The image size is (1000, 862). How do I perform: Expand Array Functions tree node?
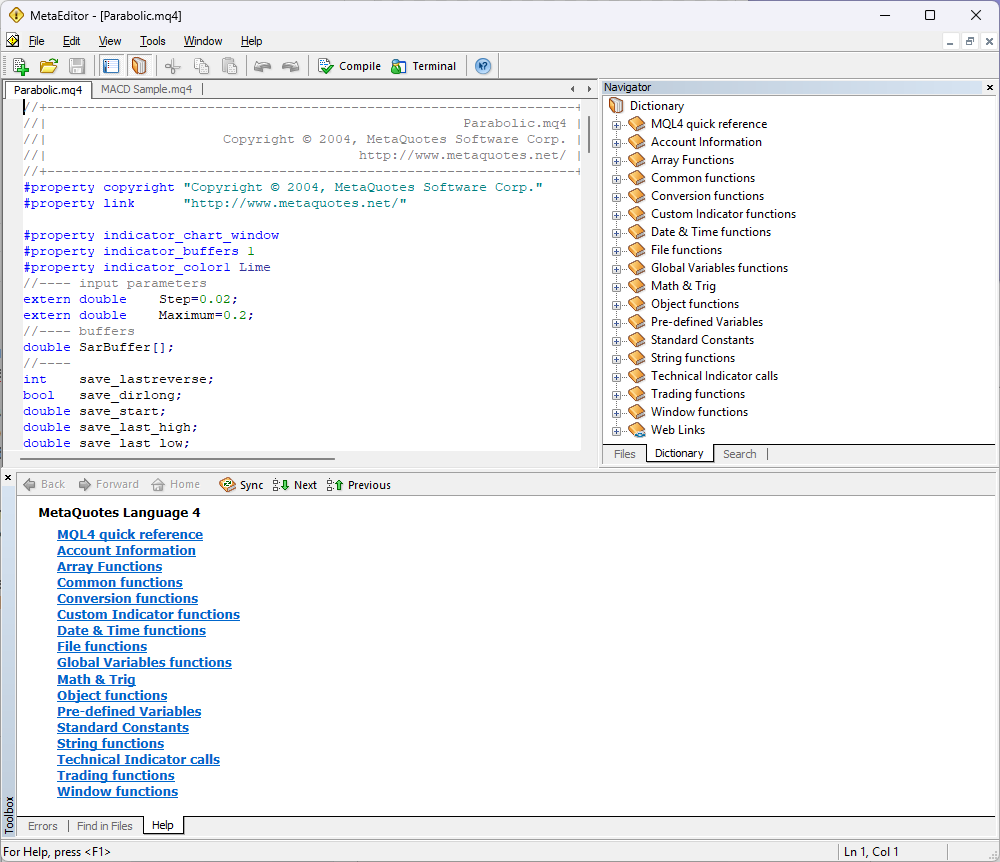[616, 161]
